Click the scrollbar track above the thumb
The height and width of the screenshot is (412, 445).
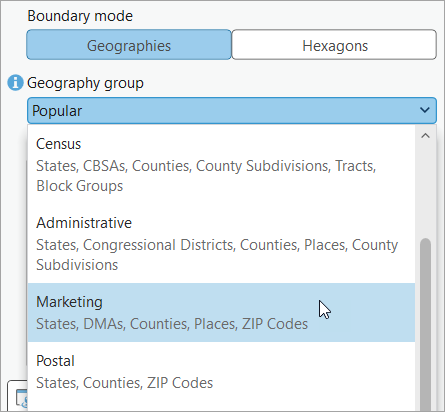425,190
